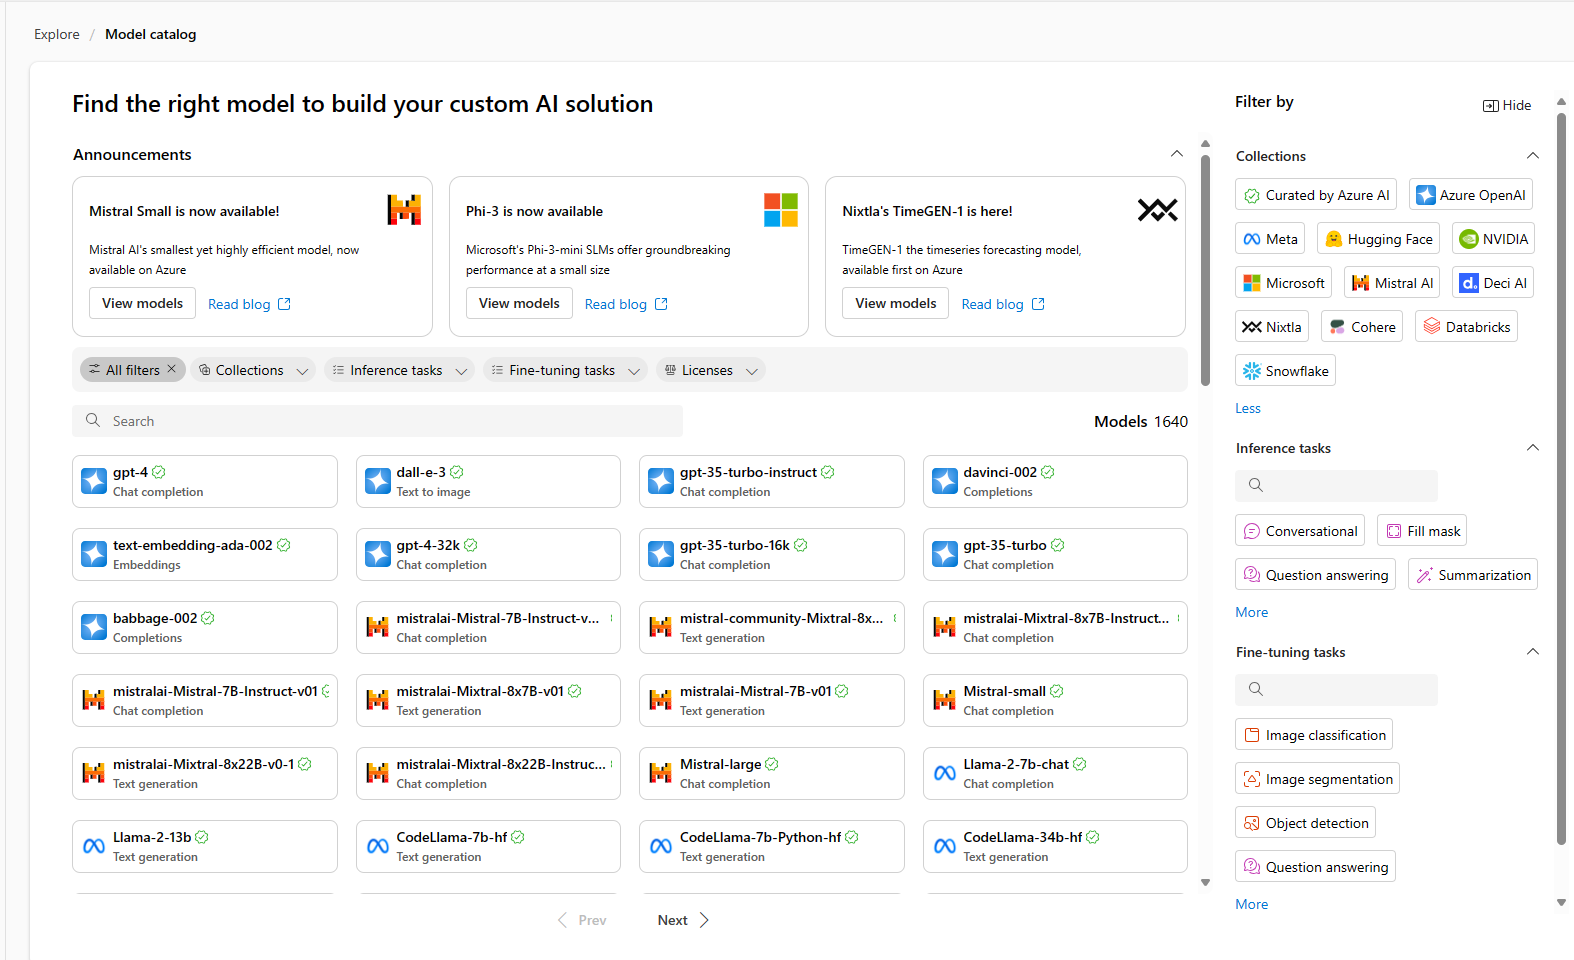Go to the Next page of models

tap(683, 920)
